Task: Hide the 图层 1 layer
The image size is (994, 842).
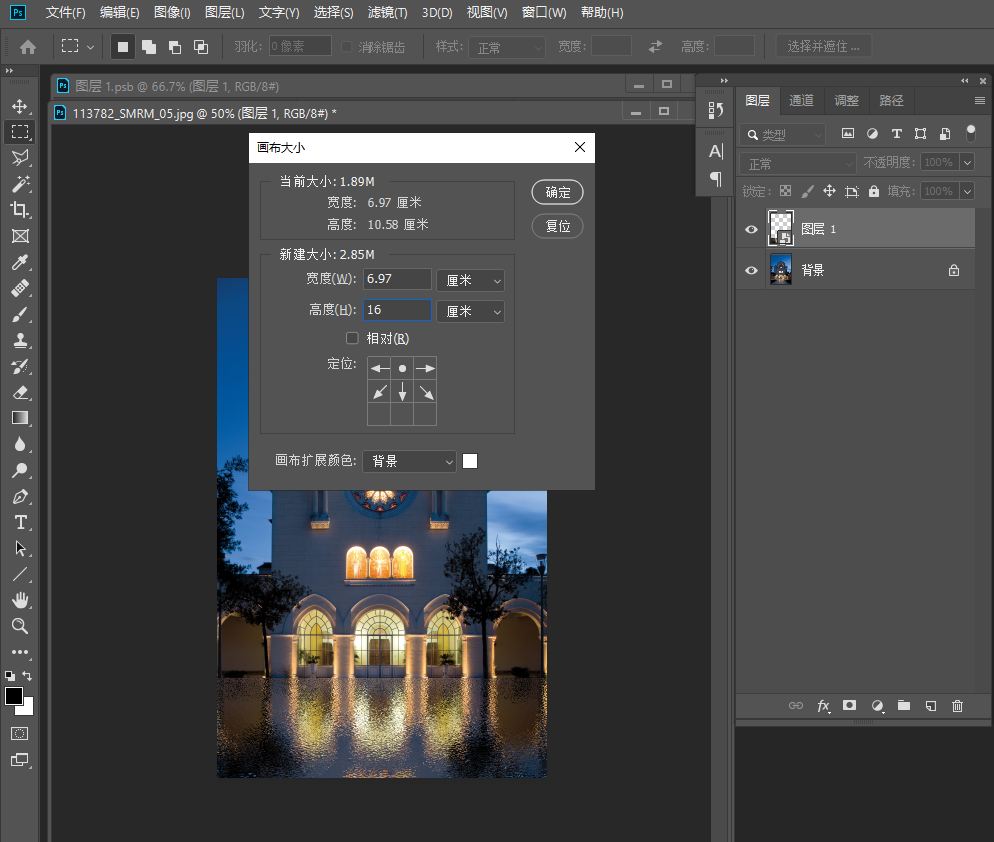Action: [751, 230]
